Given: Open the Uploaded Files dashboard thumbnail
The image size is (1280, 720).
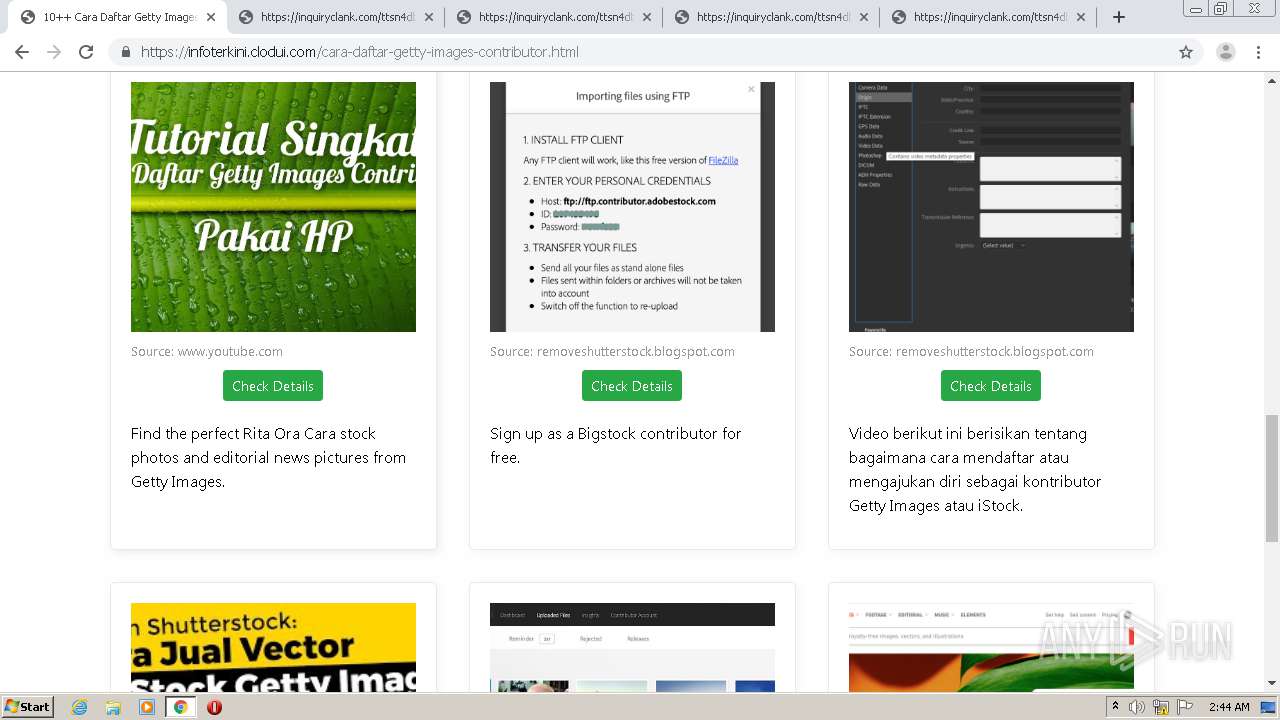Looking at the screenshot, I should [x=632, y=647].
